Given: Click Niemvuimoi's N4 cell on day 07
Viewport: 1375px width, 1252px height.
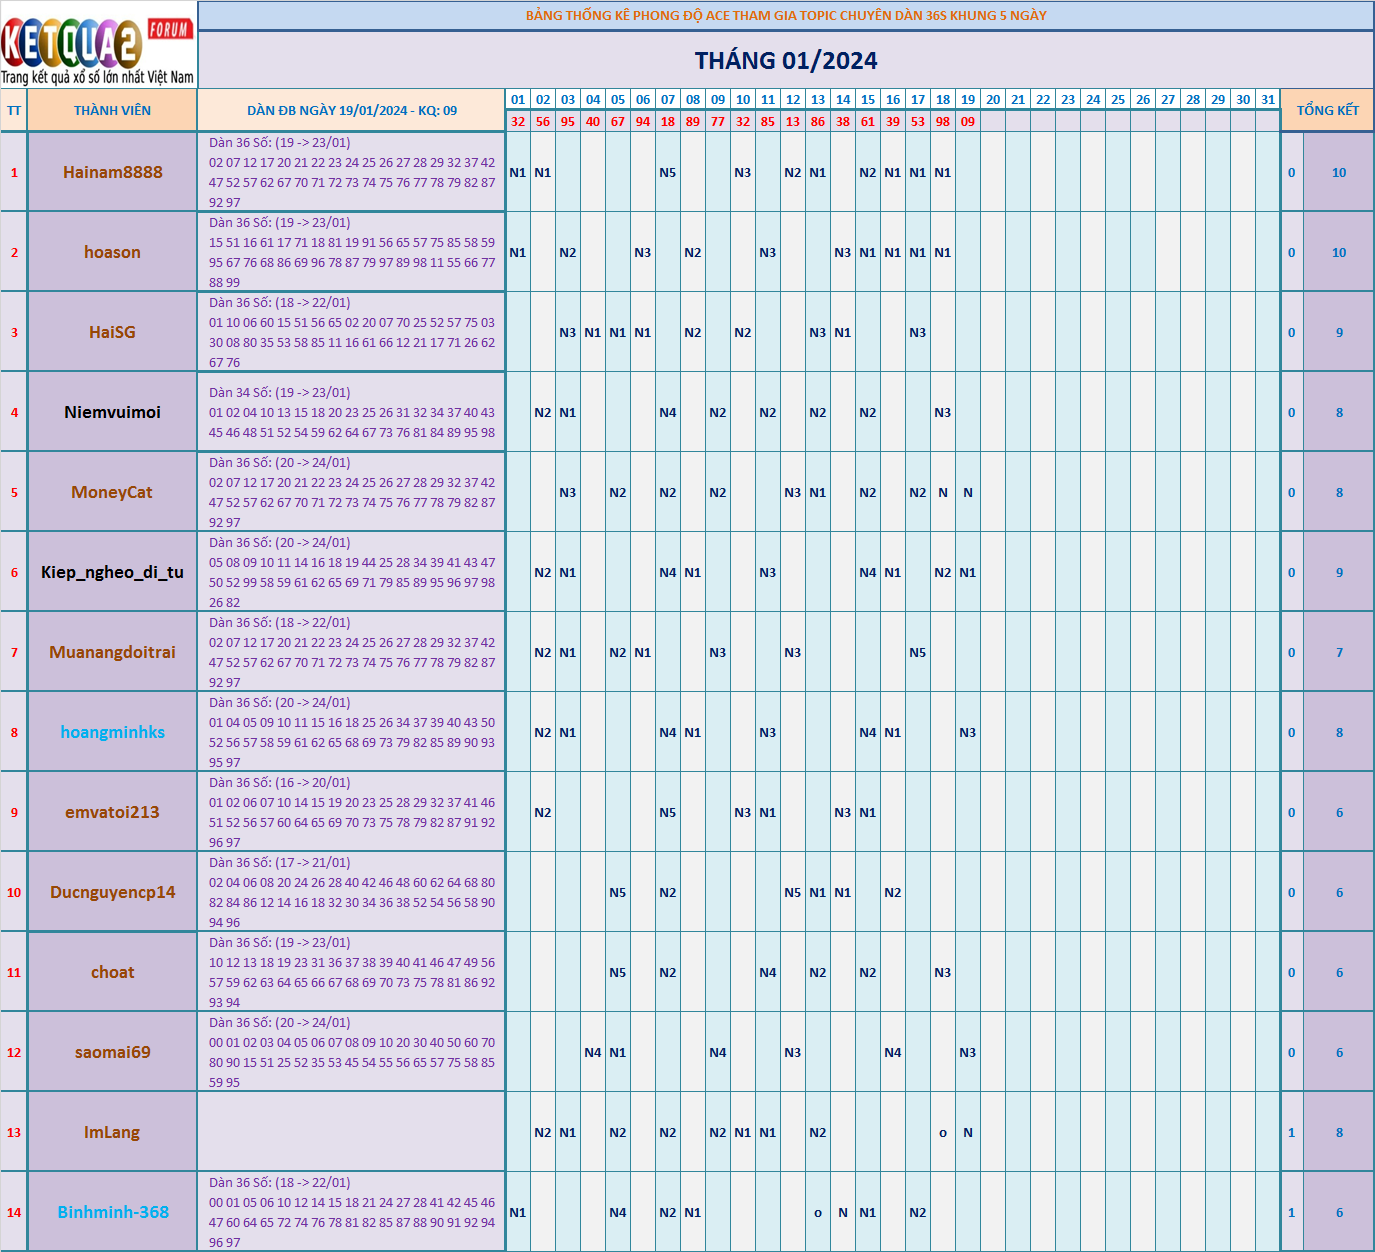Looking at the screenshot, I should [x=668, y=412].
